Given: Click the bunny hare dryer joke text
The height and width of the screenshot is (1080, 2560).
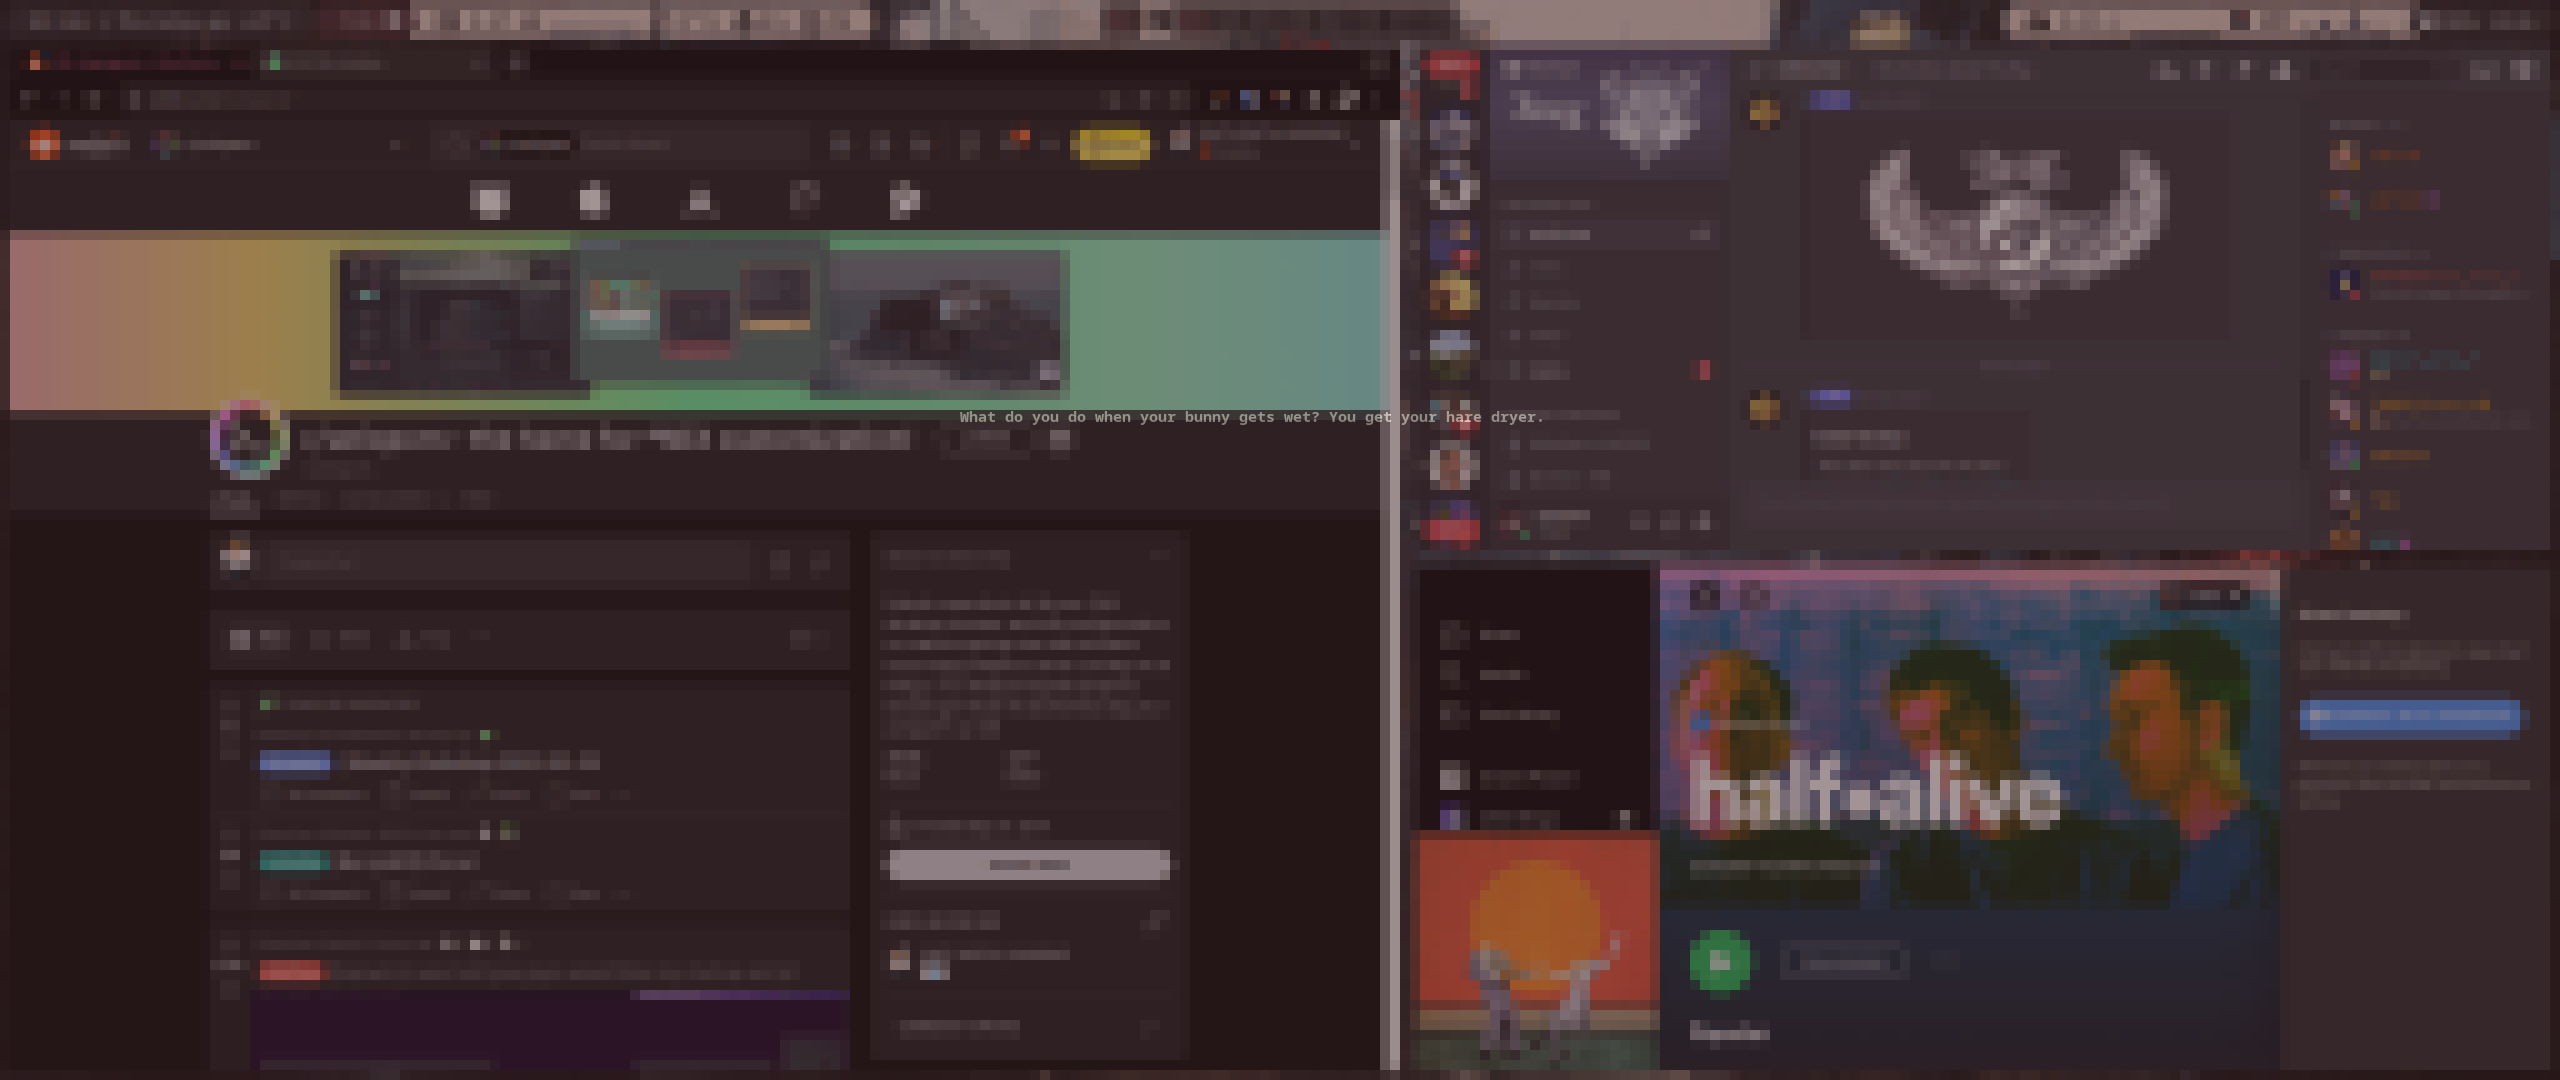Looking at the screenshot, I should [1251, 417].
